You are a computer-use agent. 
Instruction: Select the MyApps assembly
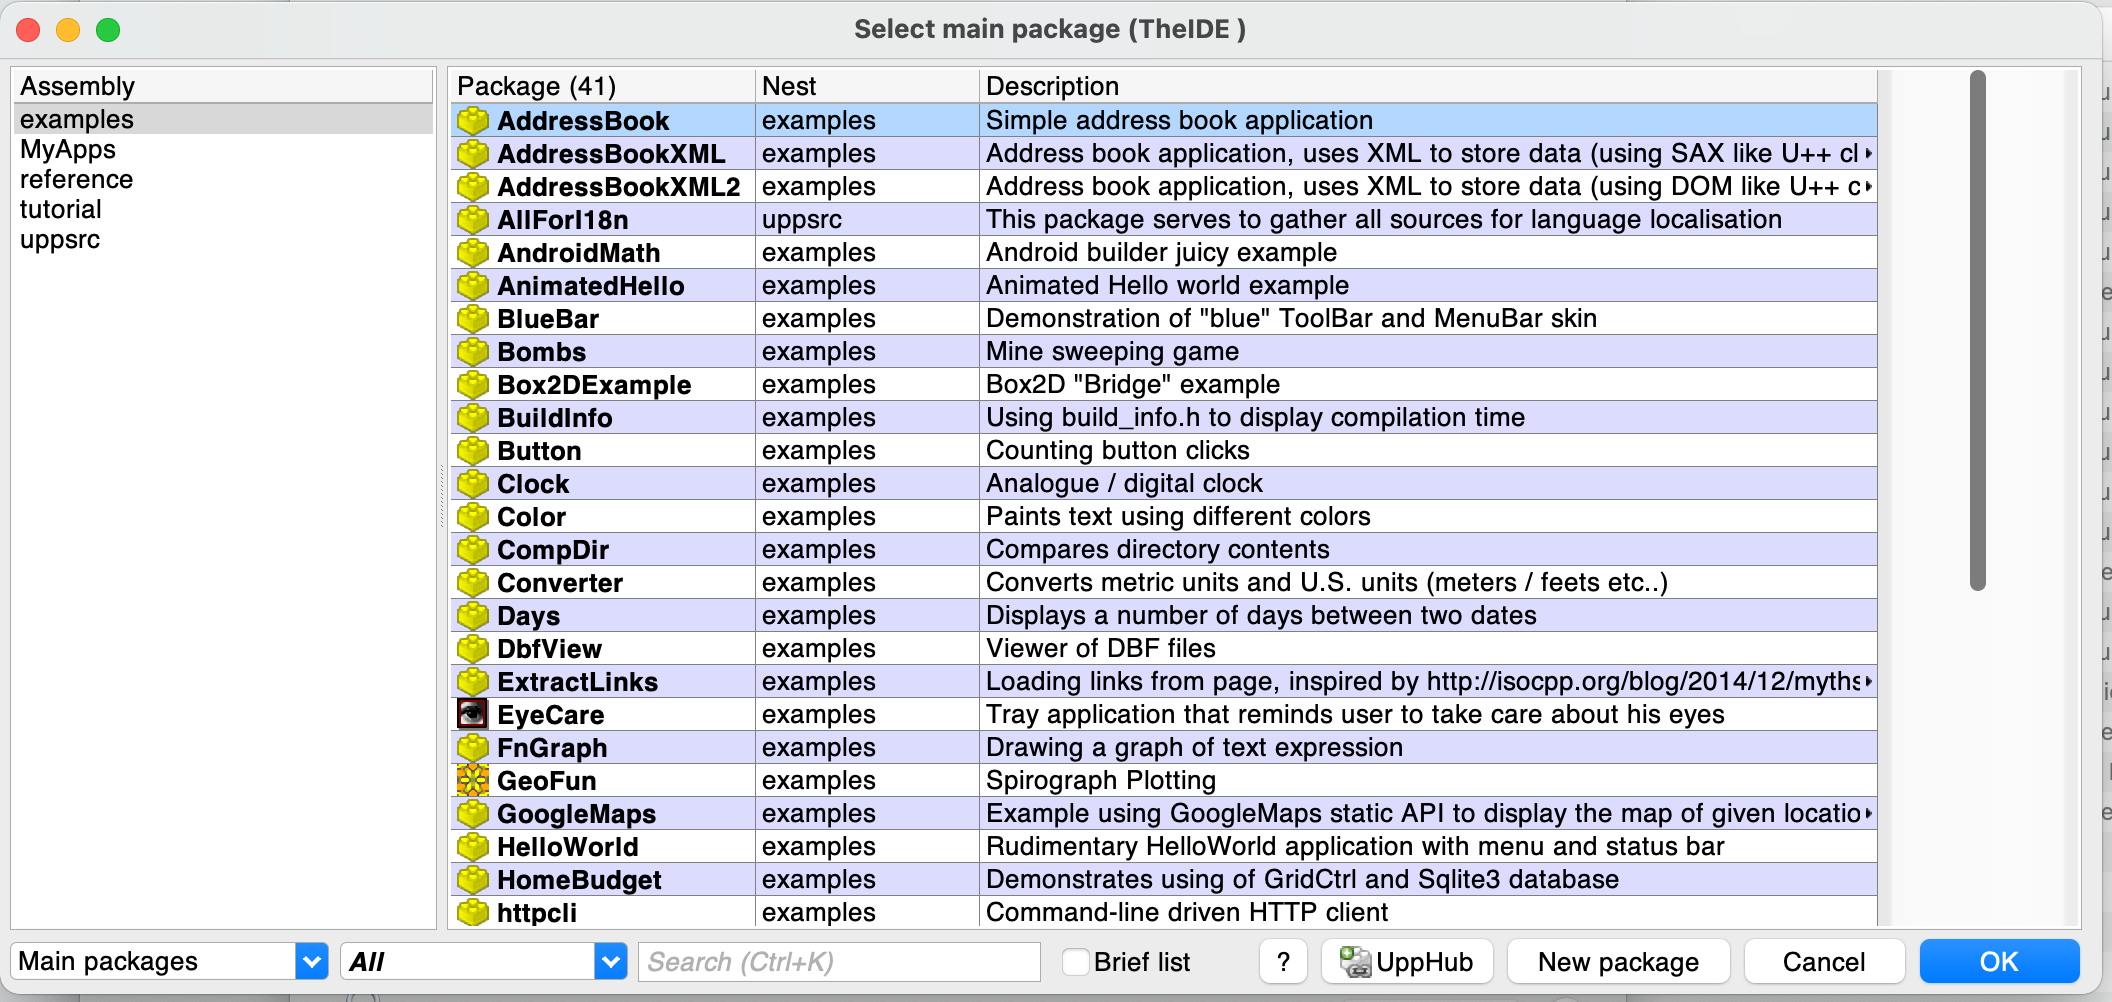[68, 150]
